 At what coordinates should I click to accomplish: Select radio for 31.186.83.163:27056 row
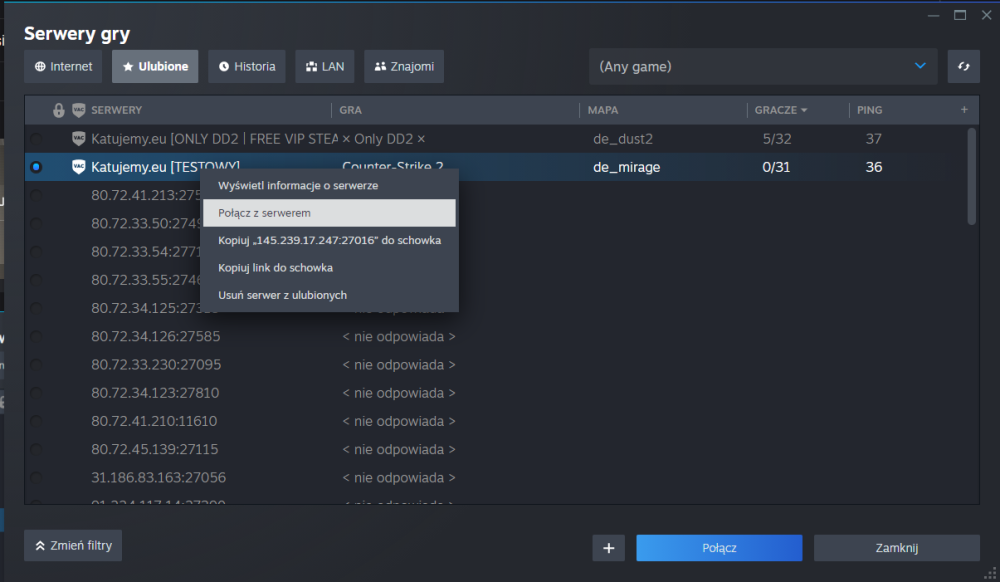tap(36, 477)
